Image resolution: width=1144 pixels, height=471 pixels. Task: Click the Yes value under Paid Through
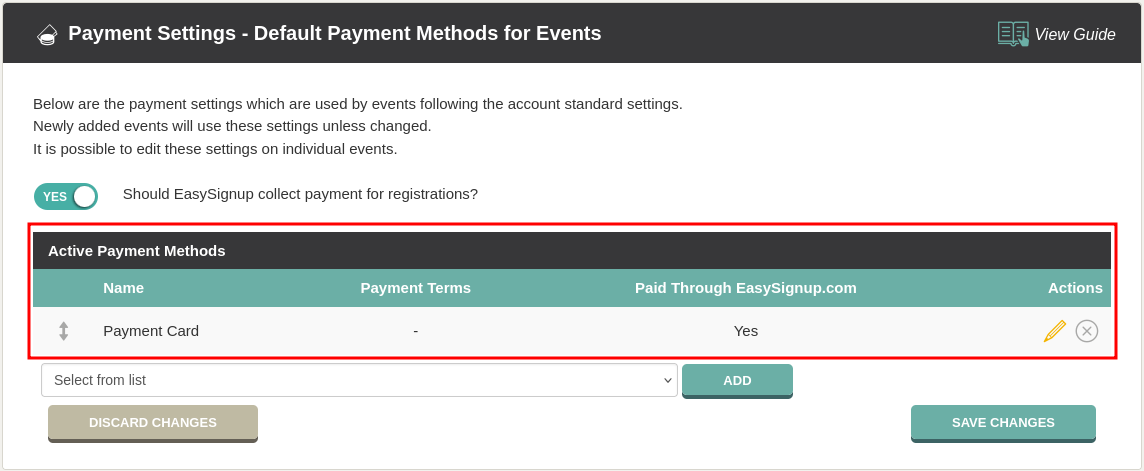(x=746, y=331)
